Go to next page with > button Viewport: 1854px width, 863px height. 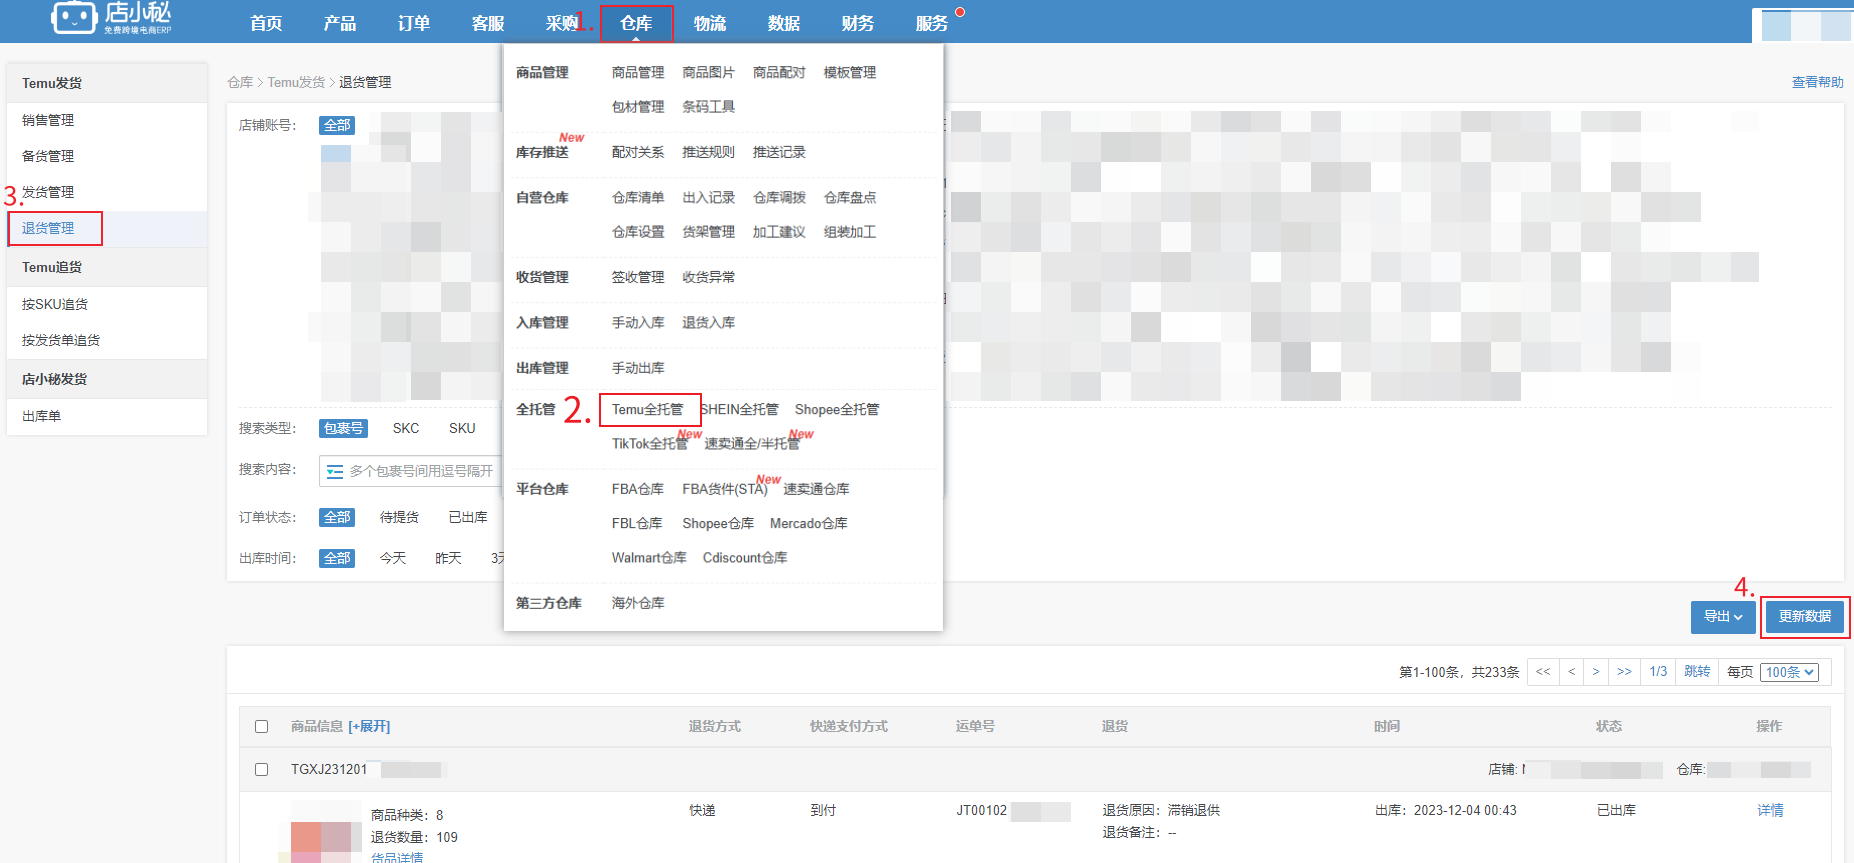tap(1596, 672)
